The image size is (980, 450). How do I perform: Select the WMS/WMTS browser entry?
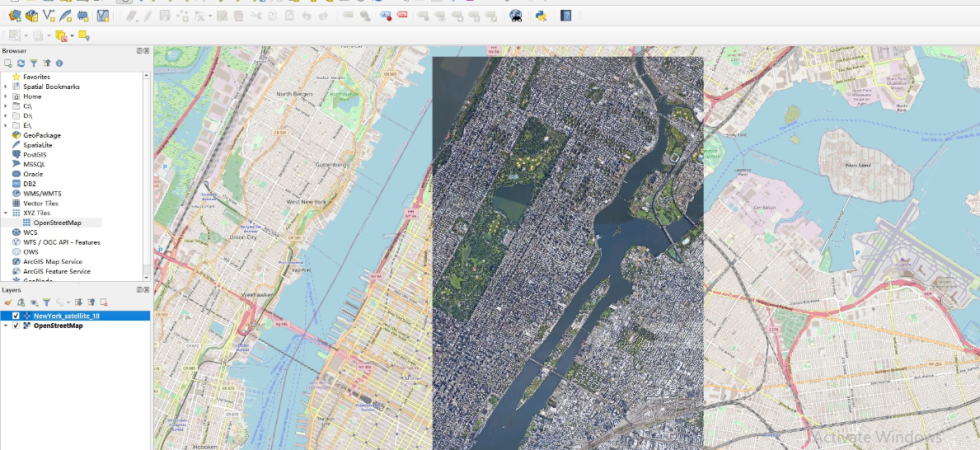42,194
